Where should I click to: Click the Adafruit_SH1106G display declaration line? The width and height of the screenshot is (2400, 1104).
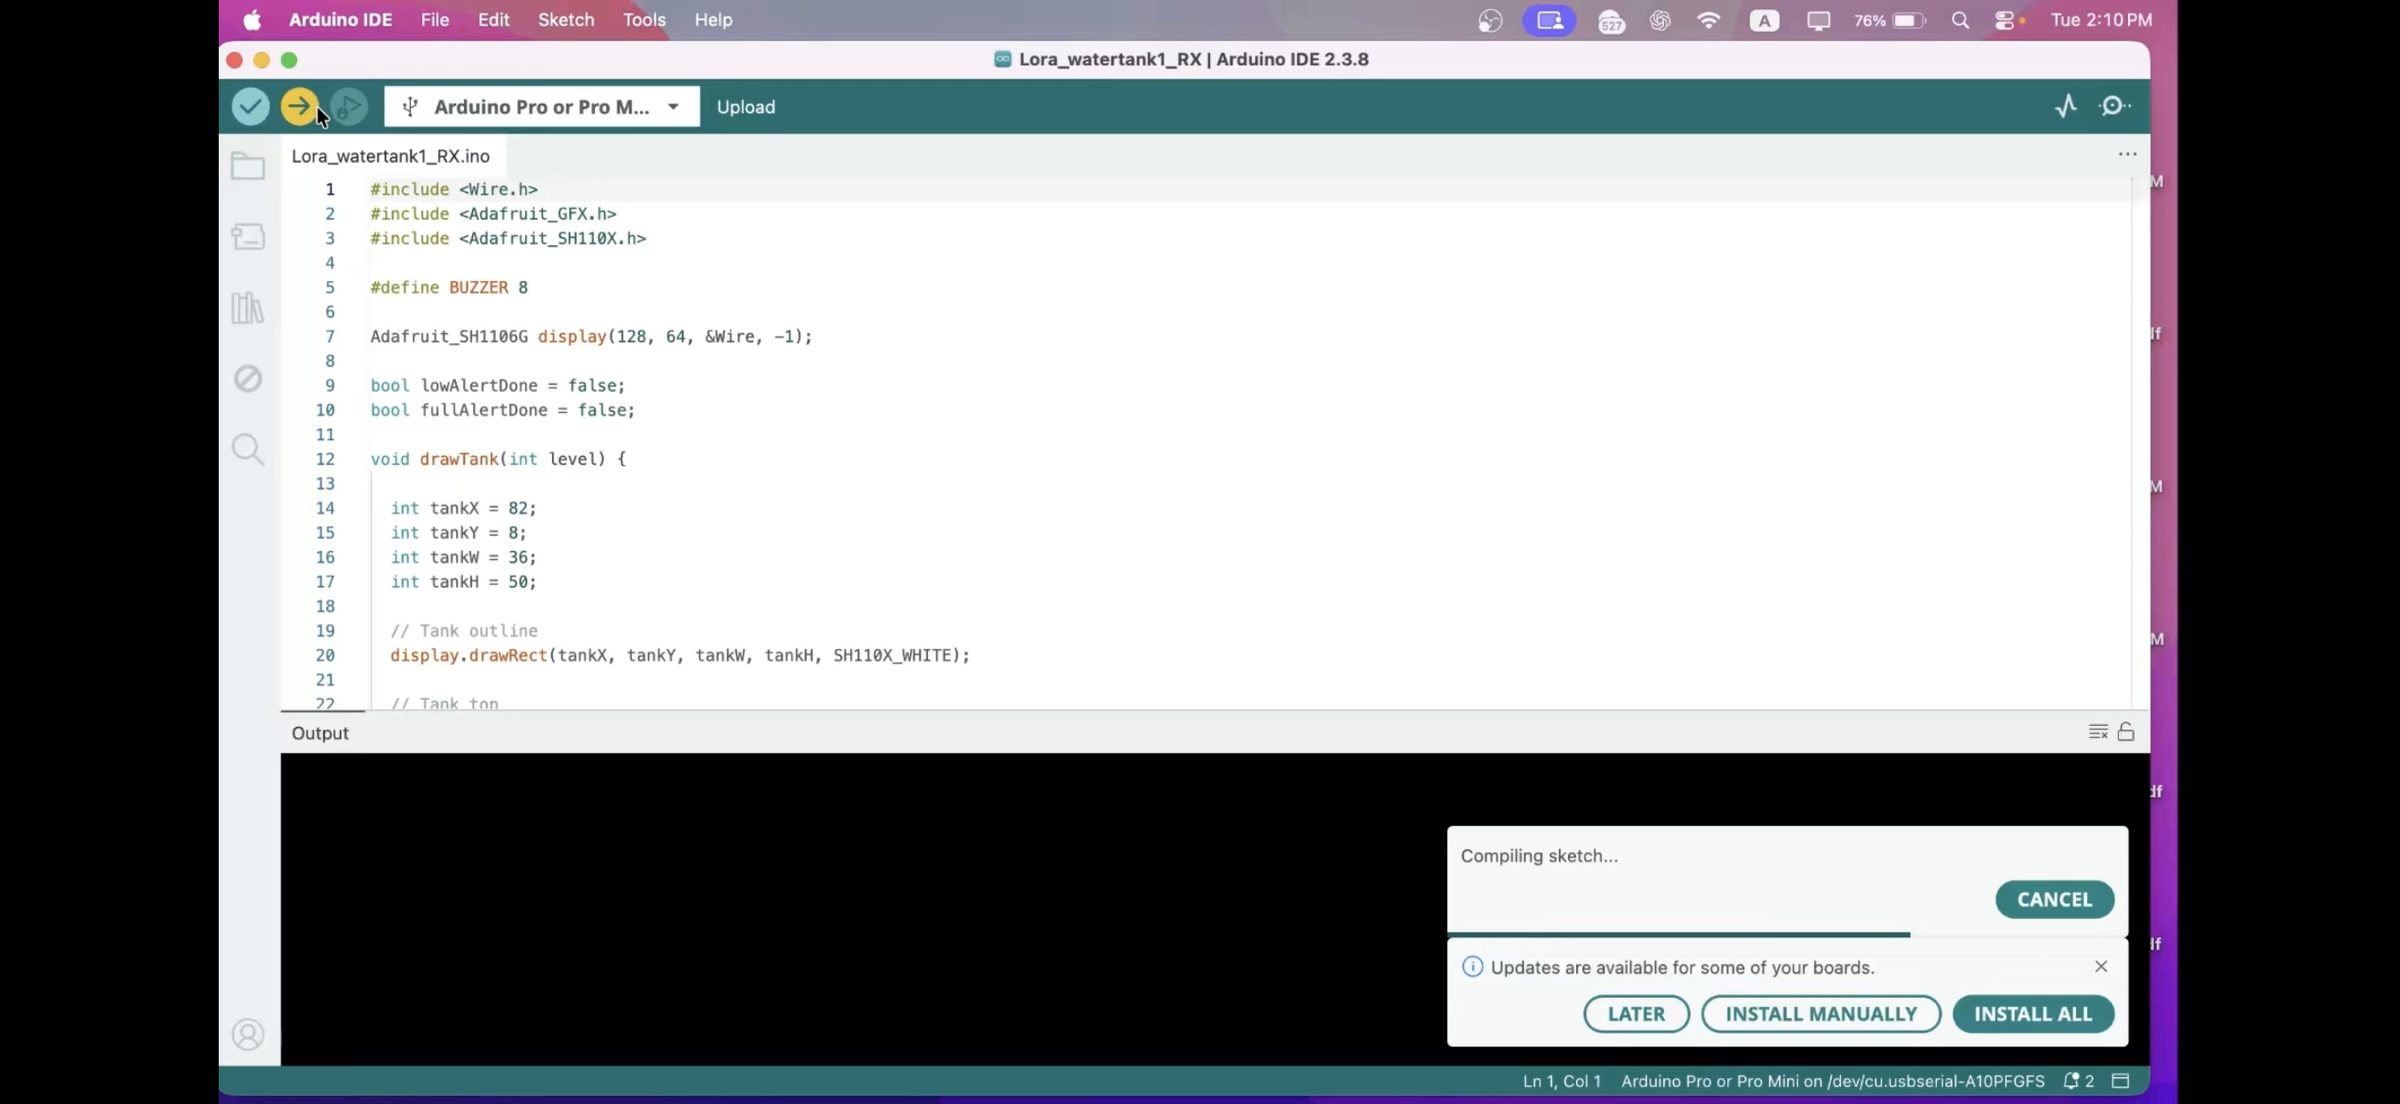[x=591, y=336]
